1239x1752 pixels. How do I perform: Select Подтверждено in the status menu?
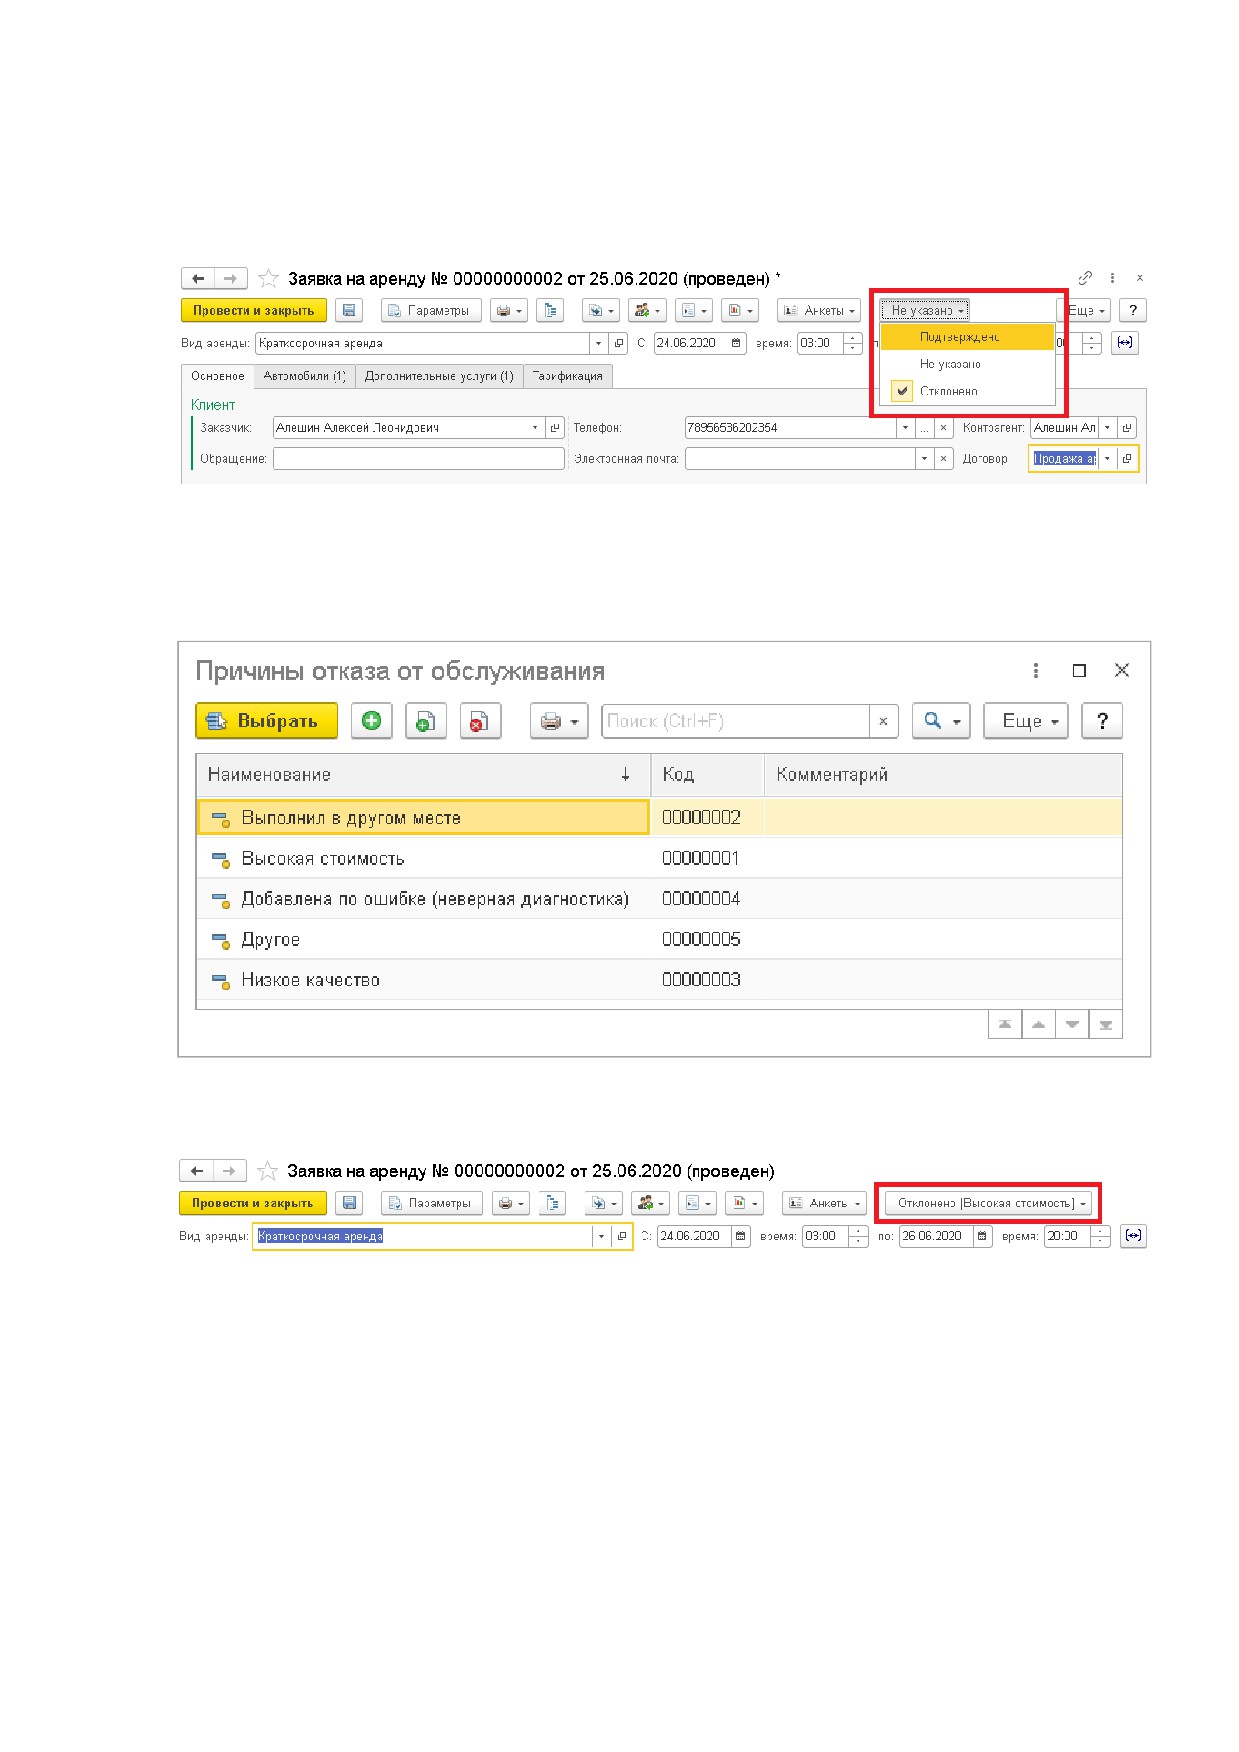(967, 337)
